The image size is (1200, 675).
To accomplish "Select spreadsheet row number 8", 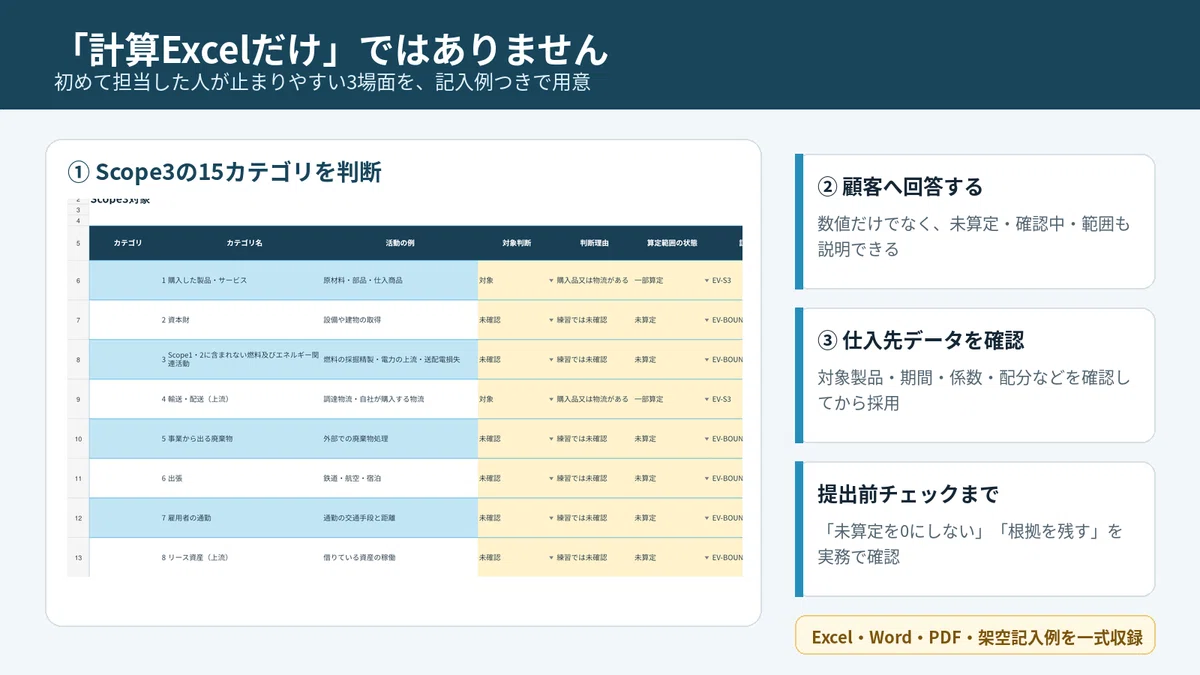I will pyautogui.click(x=78, y=359).
